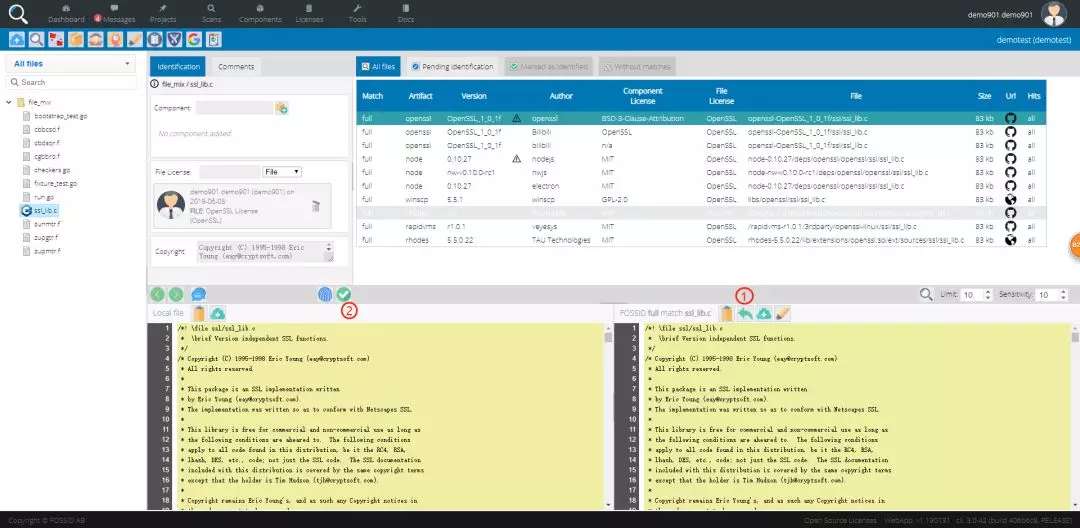Click the cloud upload icon in blue toolbar
Screen dimensions: 1080x528
tap(17, 39)
